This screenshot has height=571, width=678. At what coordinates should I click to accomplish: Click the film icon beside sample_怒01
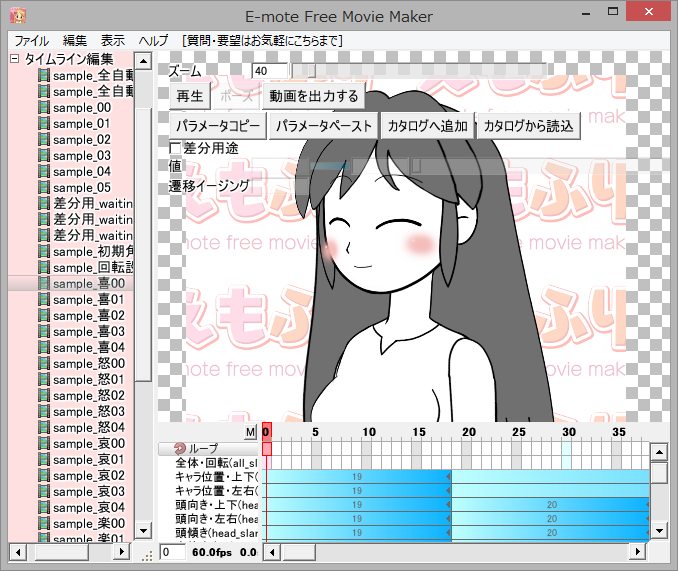pyautogui.click(x=44, y=380)
